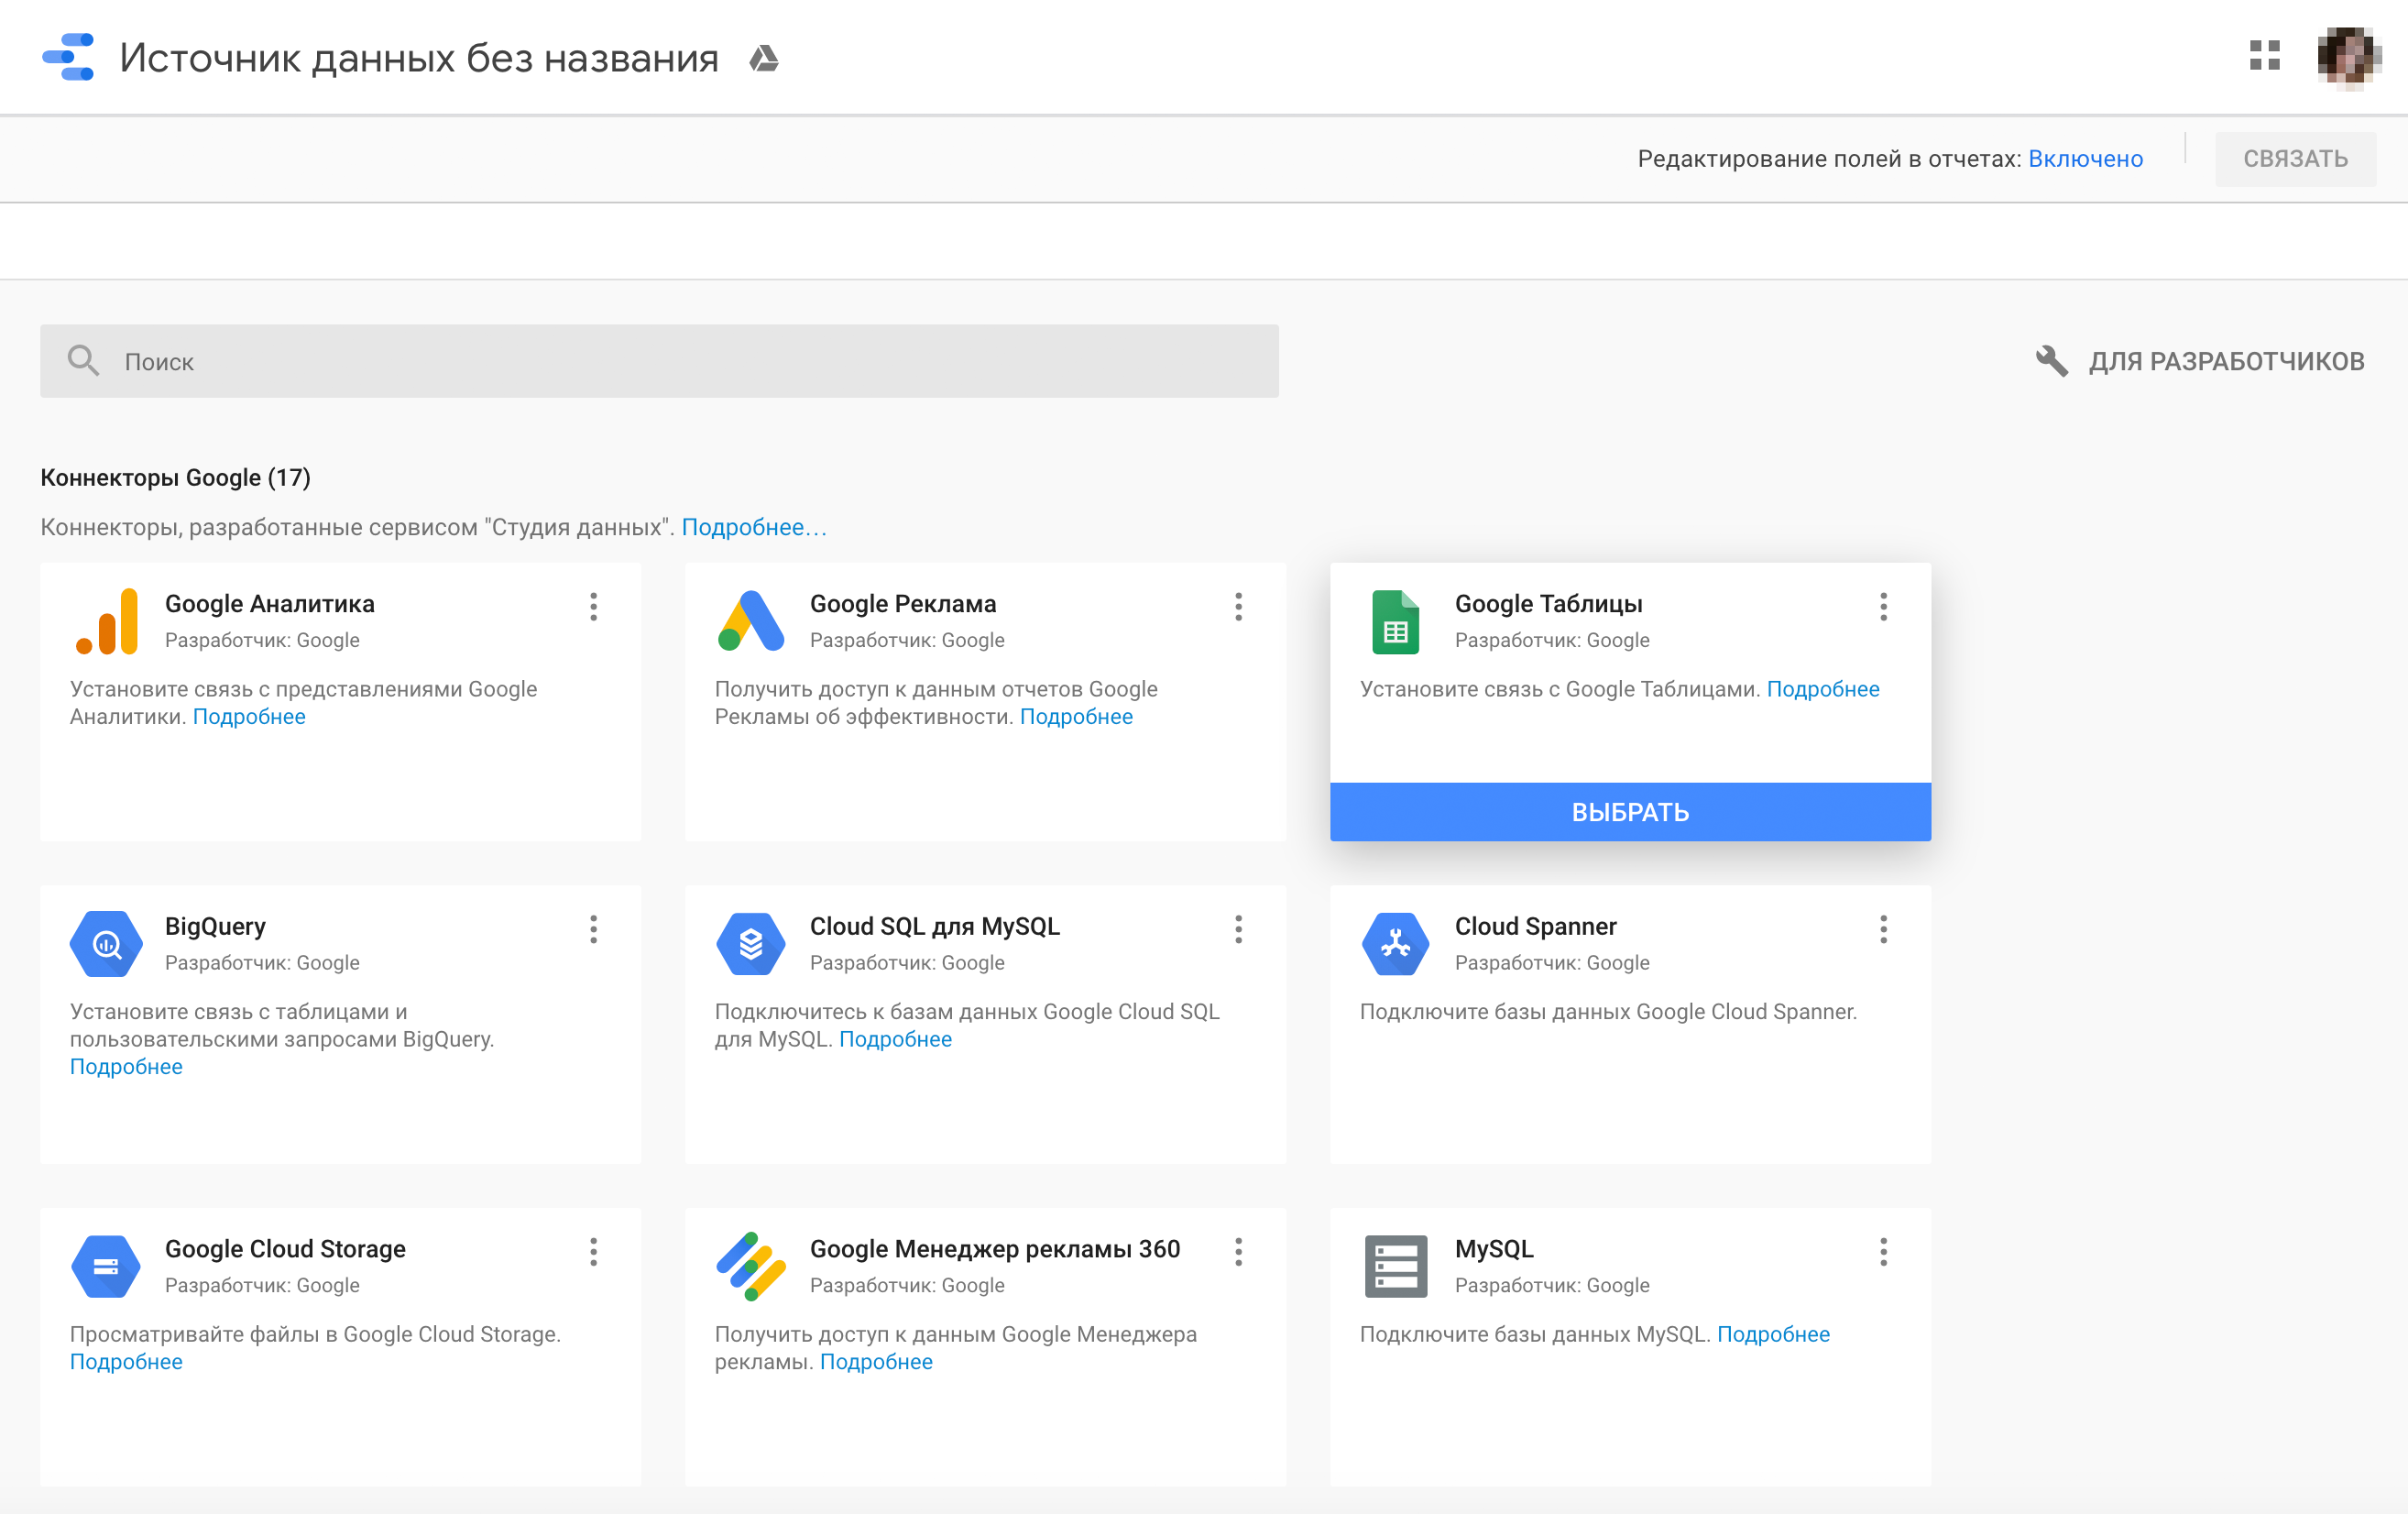Click into the Поиск search field
Viewport: 2408px width, 1514px height.
(659, 361)
